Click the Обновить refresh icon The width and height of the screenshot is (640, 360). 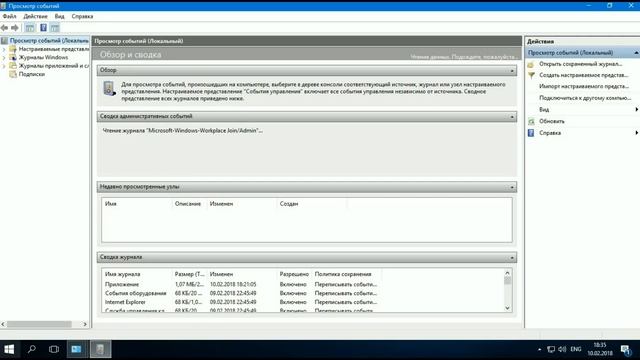tap(531, 121)
